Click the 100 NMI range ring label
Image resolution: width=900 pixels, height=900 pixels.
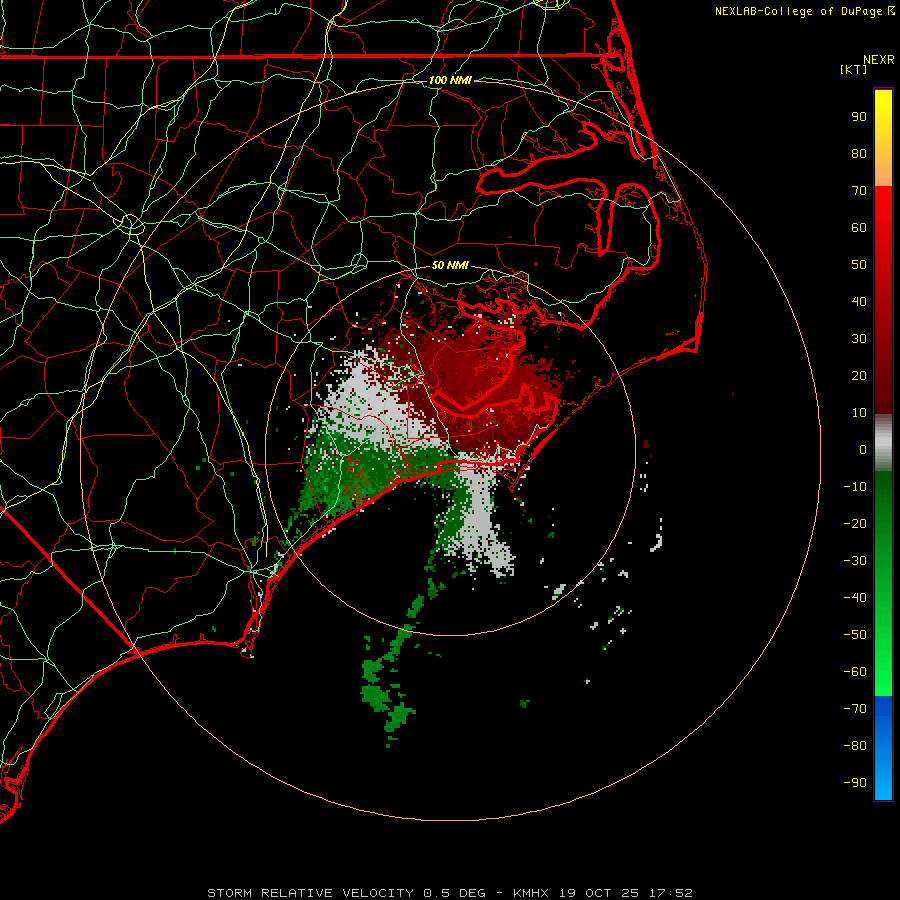(x=449, y=80)
